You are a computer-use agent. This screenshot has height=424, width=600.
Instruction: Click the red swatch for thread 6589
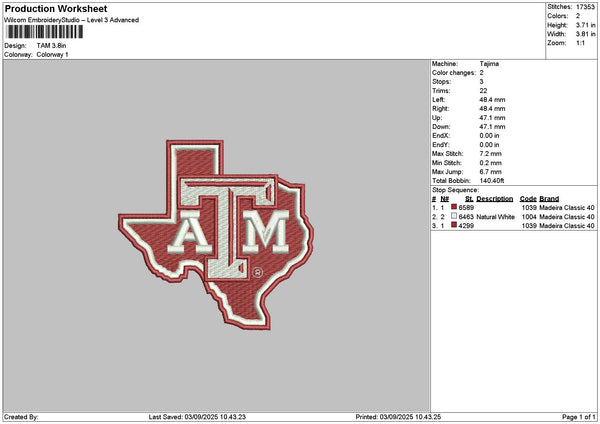[x=454, y=207]
